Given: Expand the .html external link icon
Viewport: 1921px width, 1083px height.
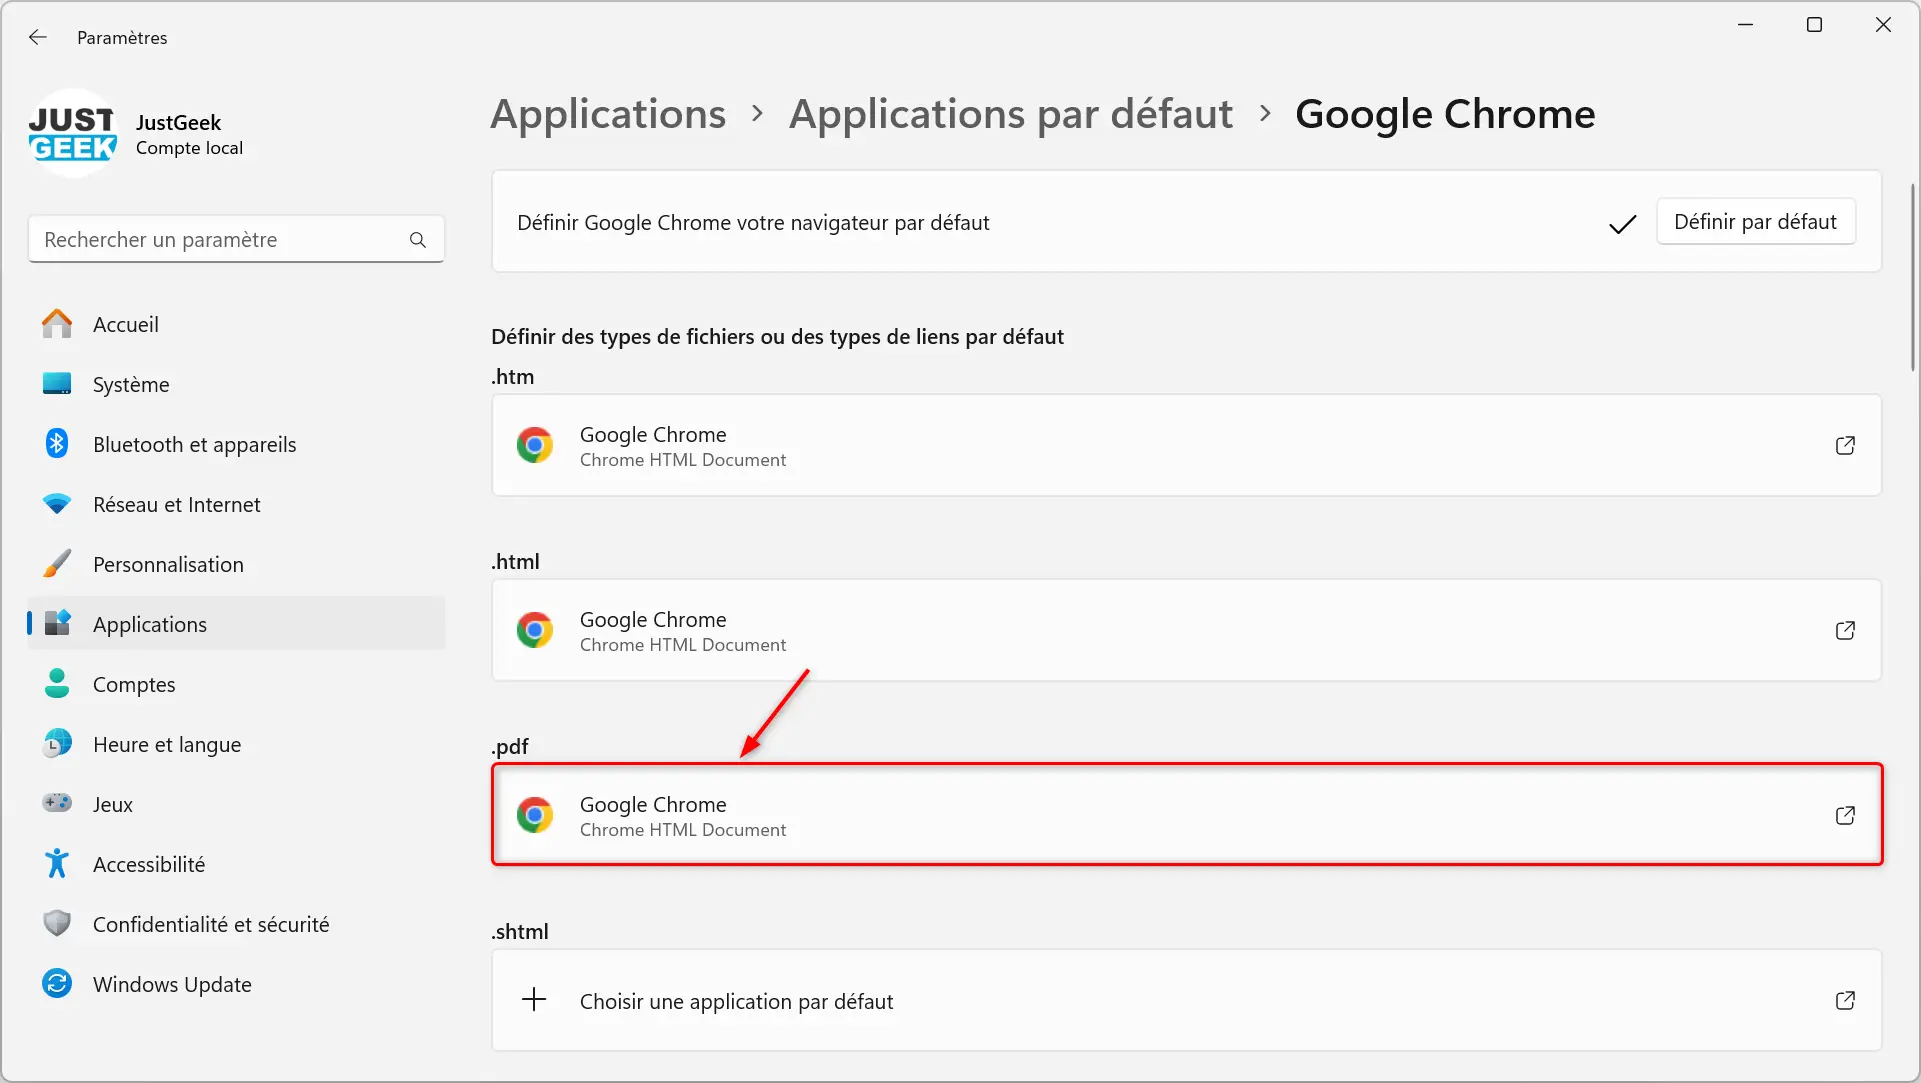Looking at the screenshot, I should pyautogui.click(x=1844, y=631).
